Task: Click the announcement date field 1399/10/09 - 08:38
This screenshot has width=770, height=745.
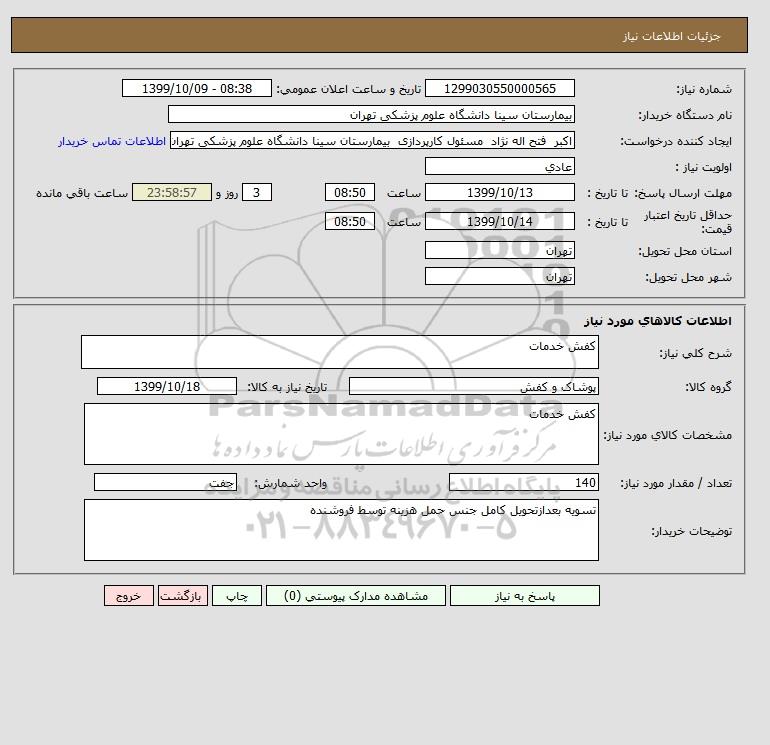Action: tap(196, 88)
